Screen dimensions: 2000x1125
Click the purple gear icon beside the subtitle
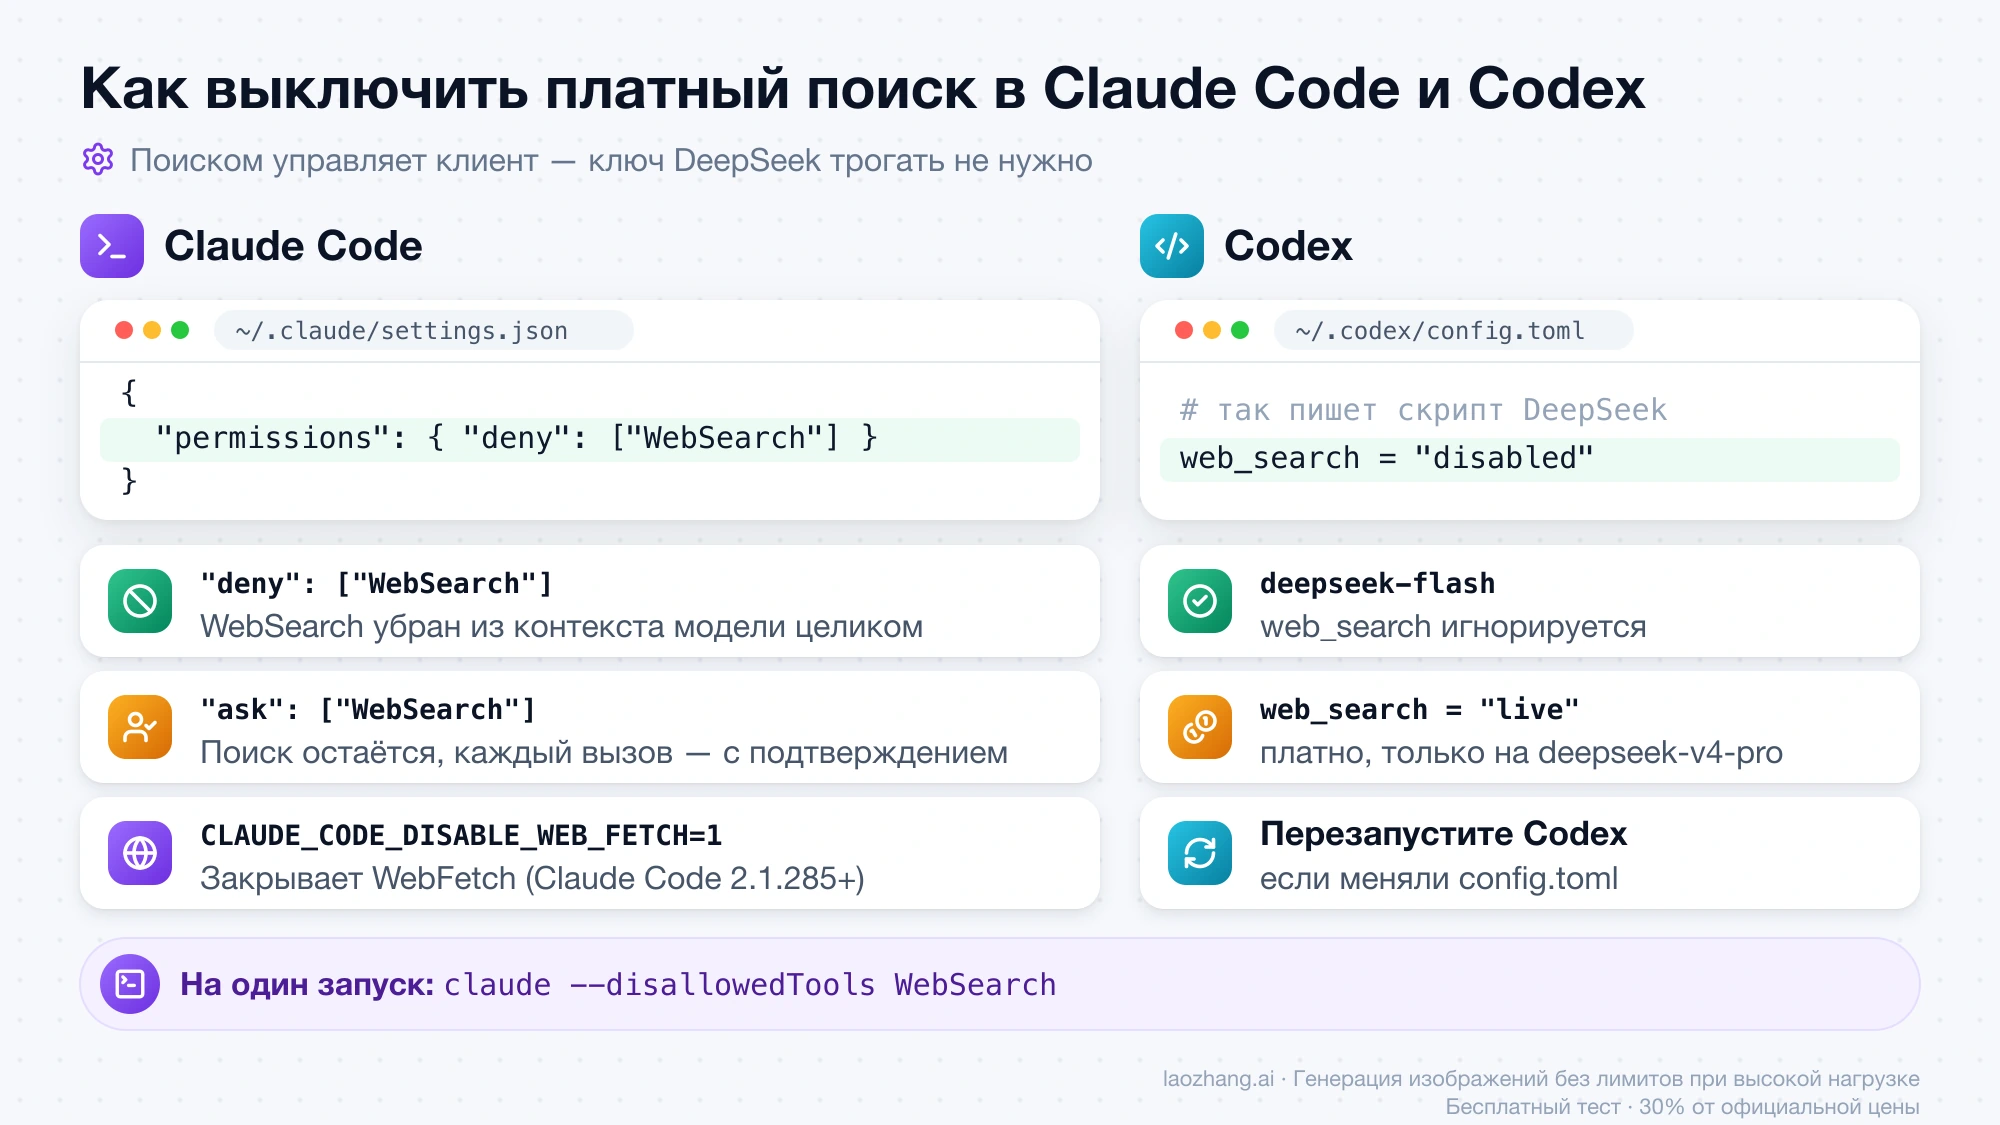98,159
